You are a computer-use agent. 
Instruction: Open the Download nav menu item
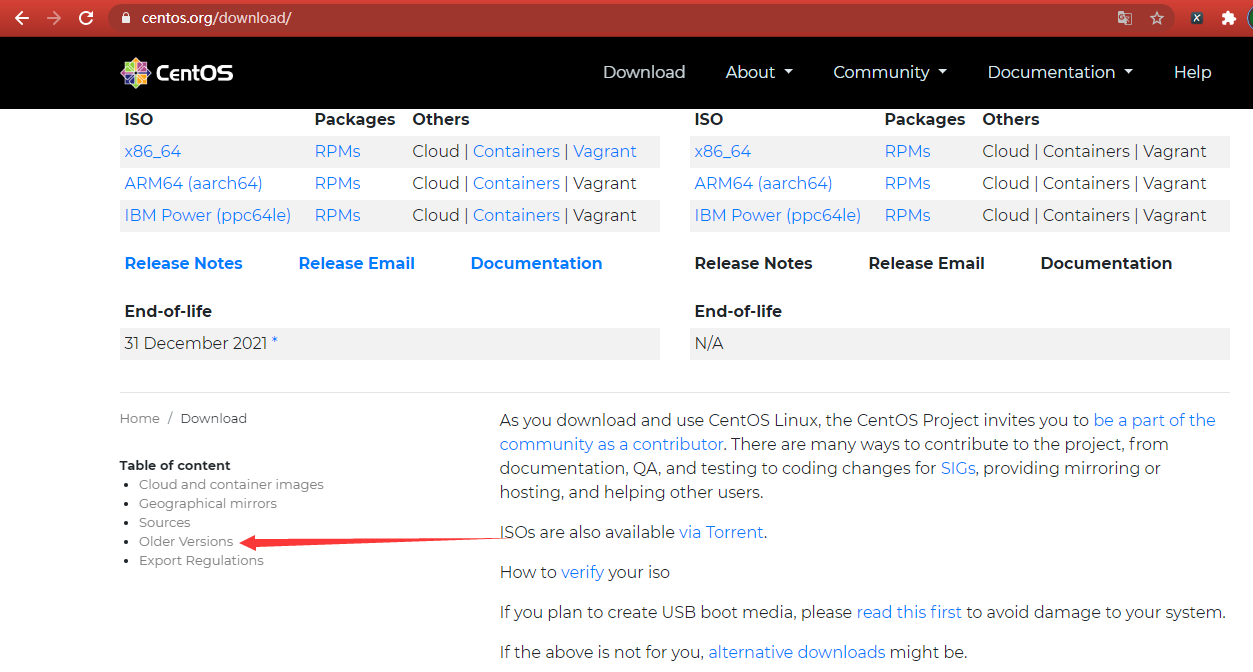[644, 72]
